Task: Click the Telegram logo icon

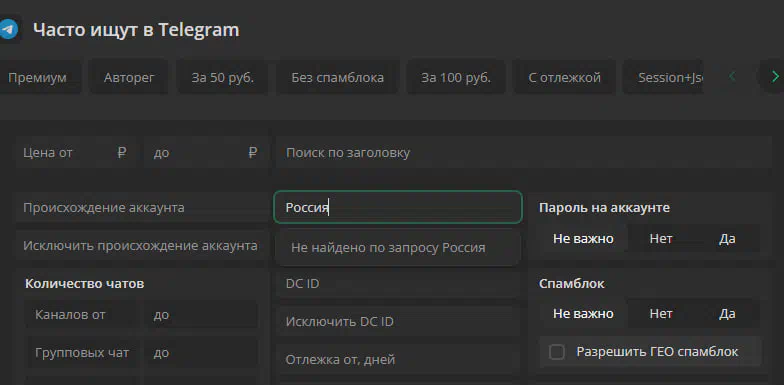Action: [x=8, y=30]
